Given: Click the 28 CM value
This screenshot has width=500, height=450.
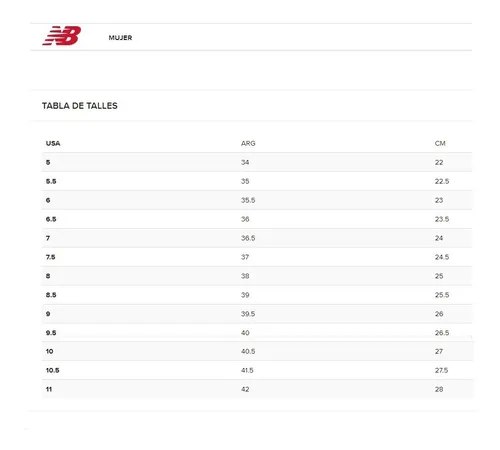Looking at the screenshot, I should coord(439,389).
